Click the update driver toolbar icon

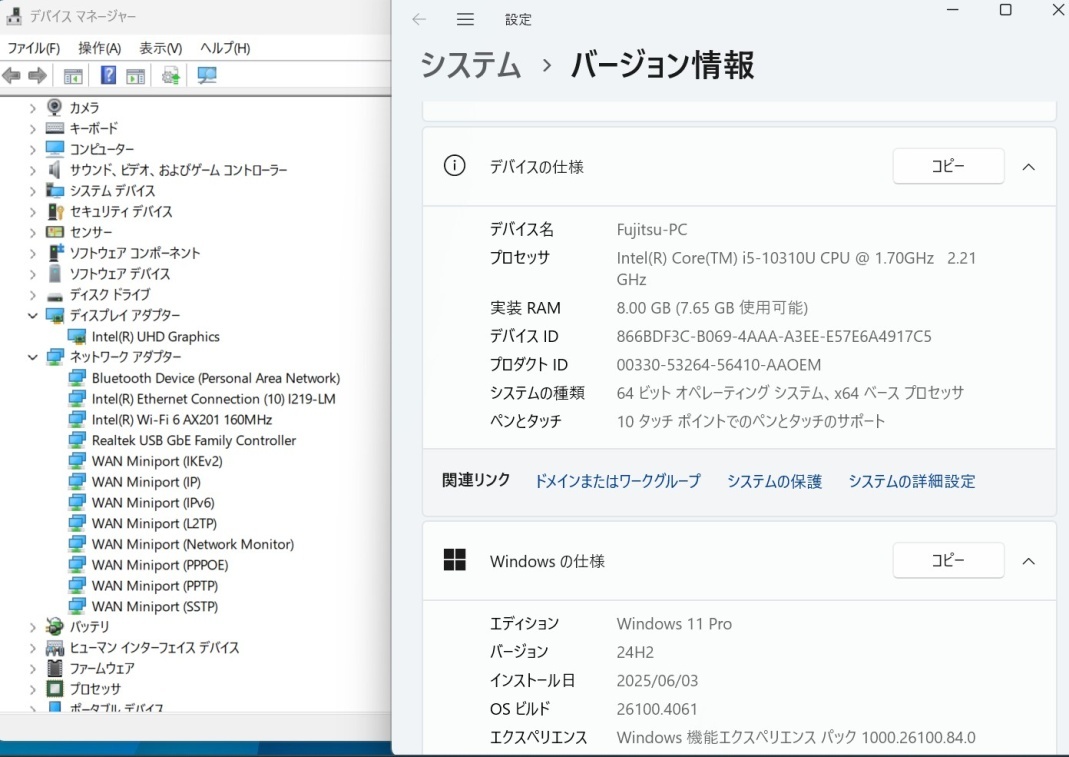[x=170, y=76]
